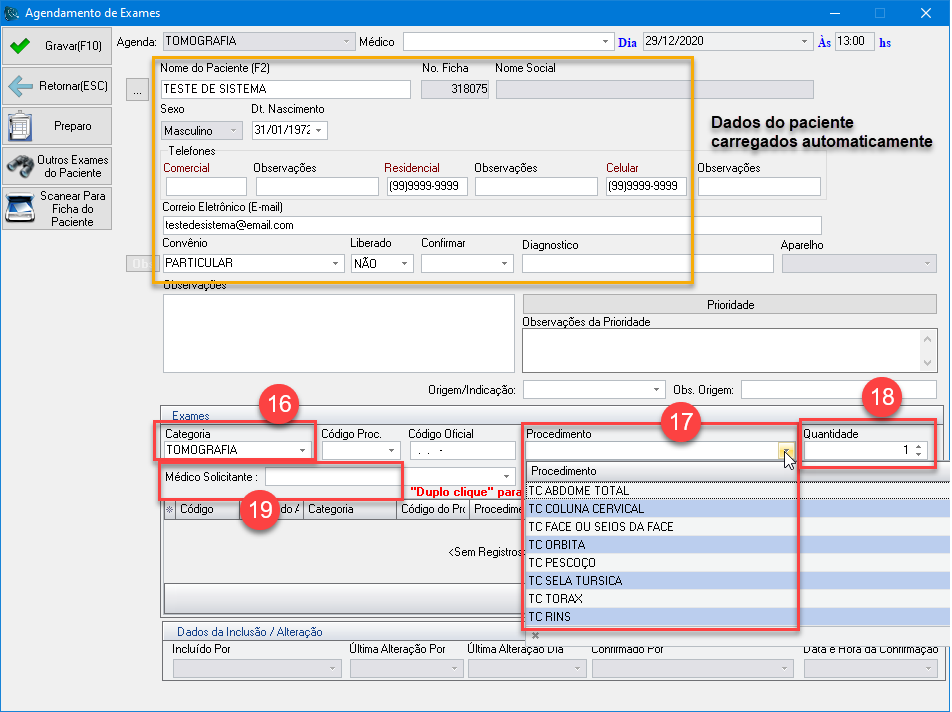Open the Liberado NÃO dropdown
This screenshot has width=952, height=712.
[x=405, y=263]
